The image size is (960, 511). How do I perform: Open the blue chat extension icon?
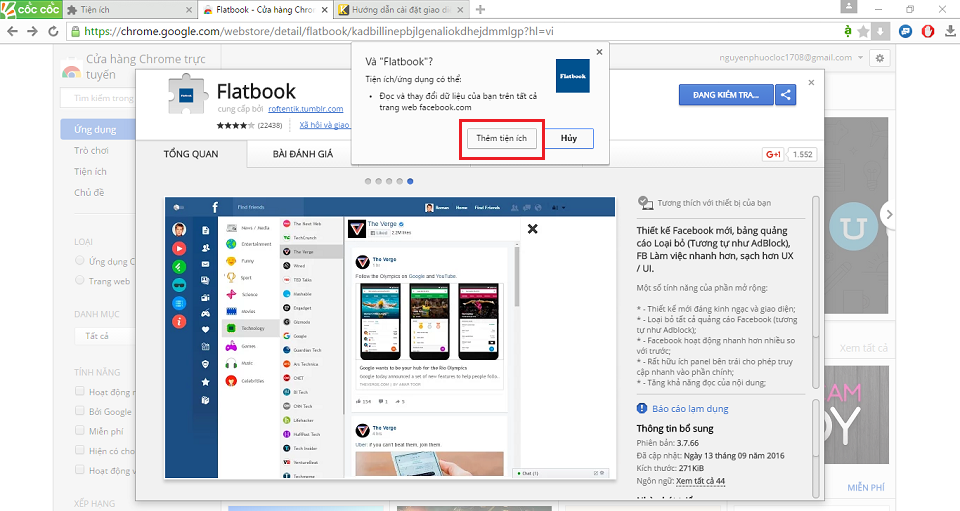(906, 31)
